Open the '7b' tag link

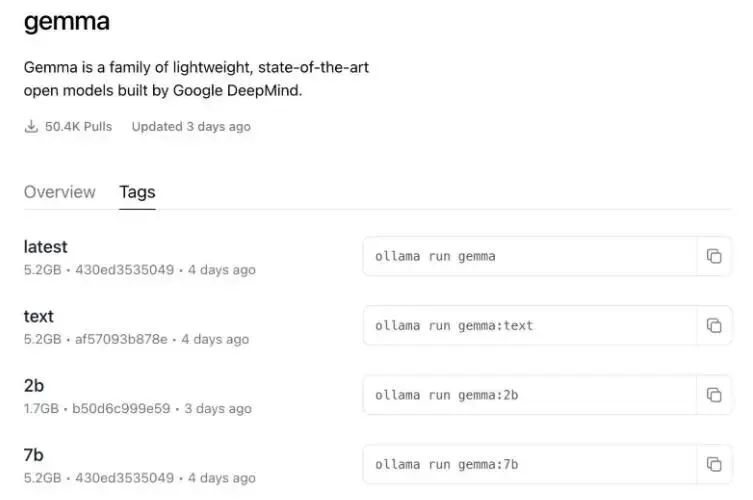click(x=34, y=455)
